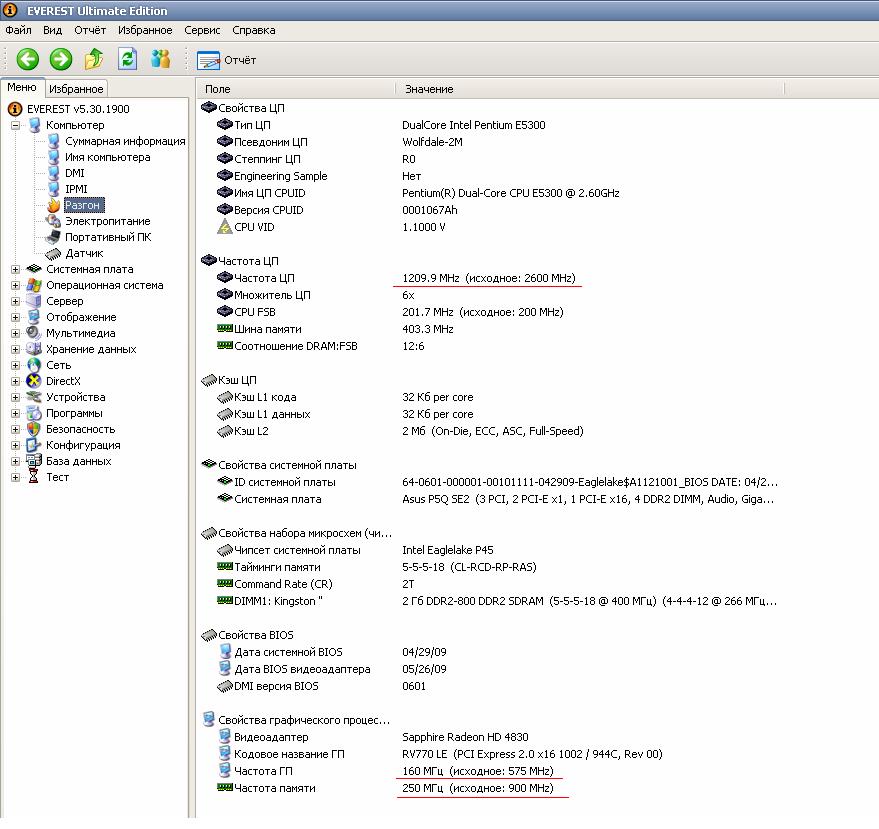Expand the Системная плата tree node

[16, 269]
